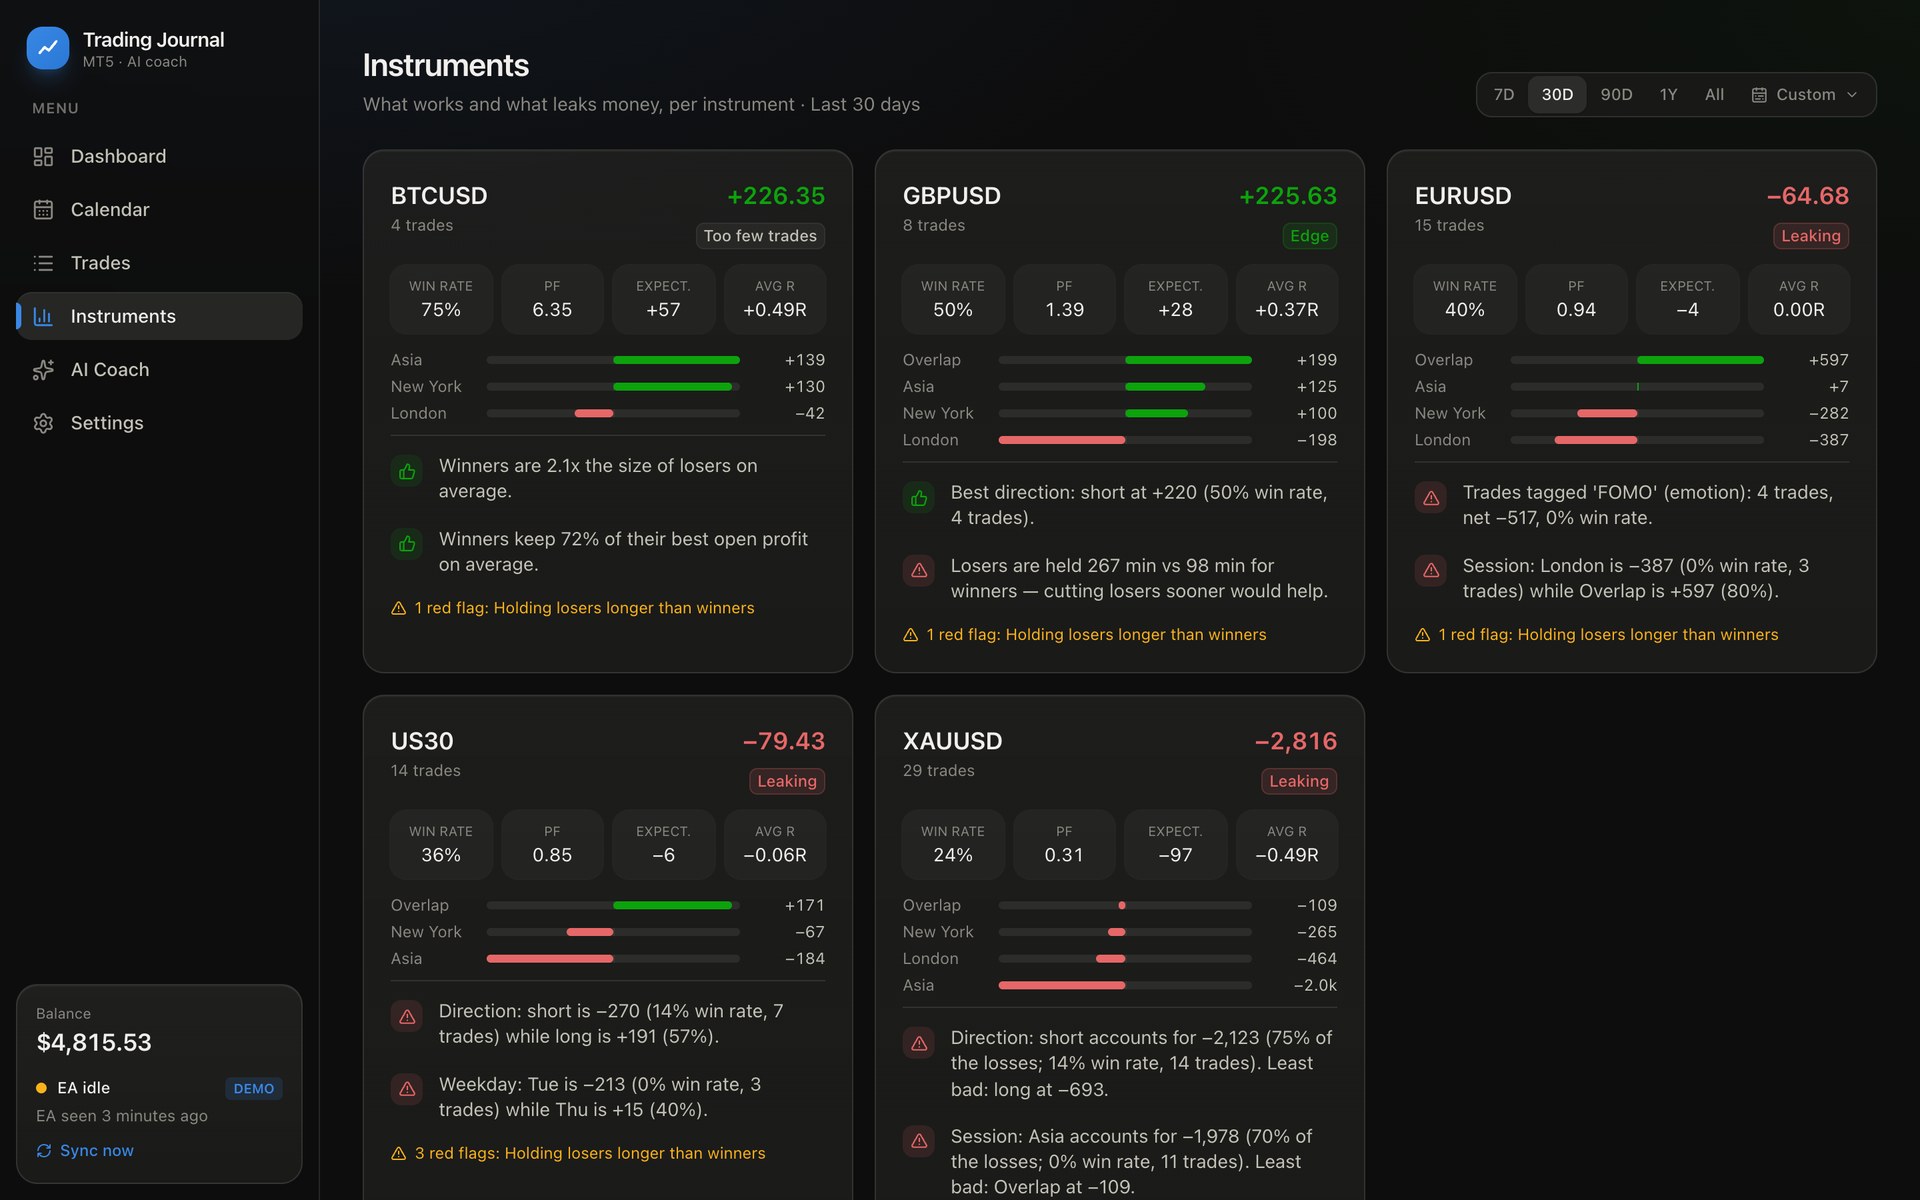Open the XAUUSD instrument card title

coord(952,741)
